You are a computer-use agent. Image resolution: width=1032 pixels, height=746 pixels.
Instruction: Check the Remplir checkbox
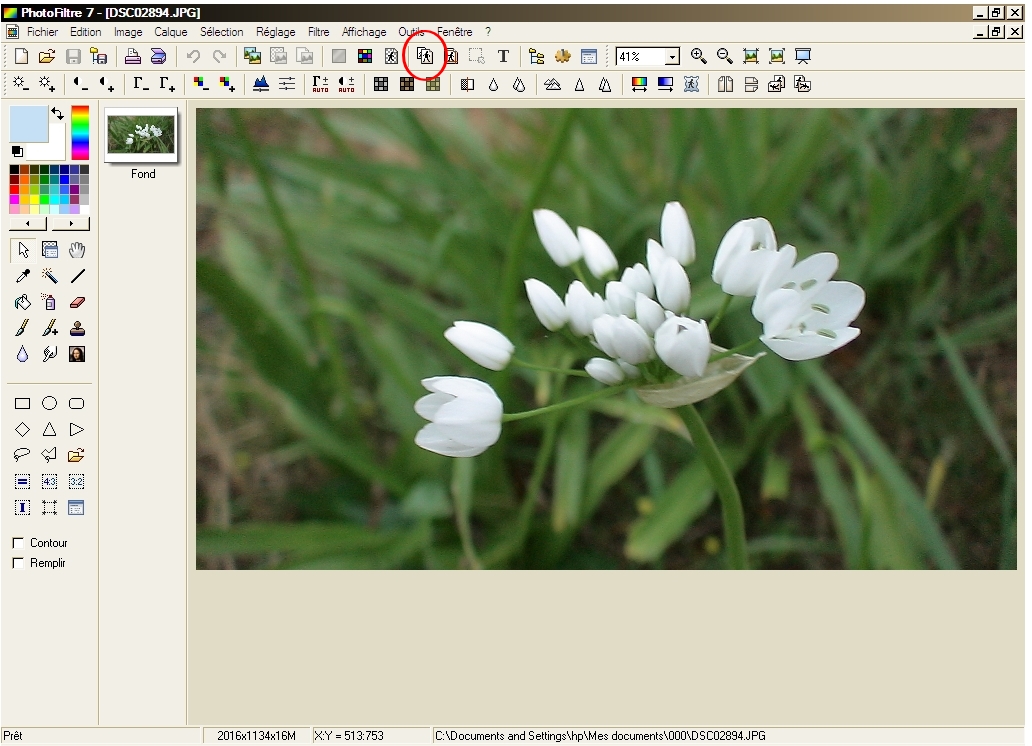coord(17,563)
